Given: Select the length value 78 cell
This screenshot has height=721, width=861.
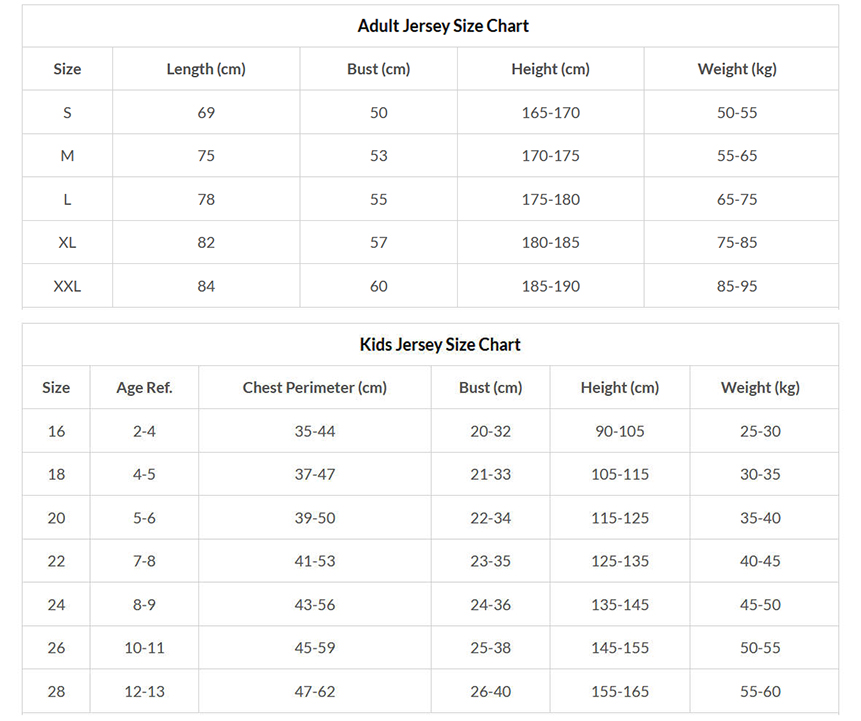Looking at the screenshot, I should point(206,199).
